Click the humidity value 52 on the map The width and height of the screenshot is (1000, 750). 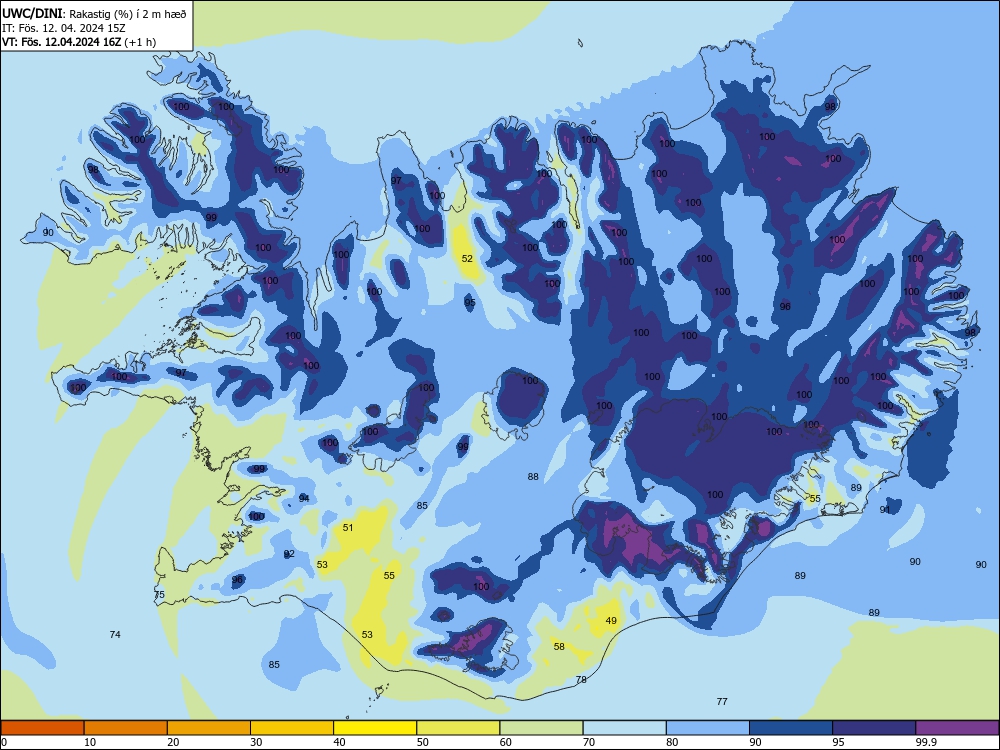pos(467,258)
